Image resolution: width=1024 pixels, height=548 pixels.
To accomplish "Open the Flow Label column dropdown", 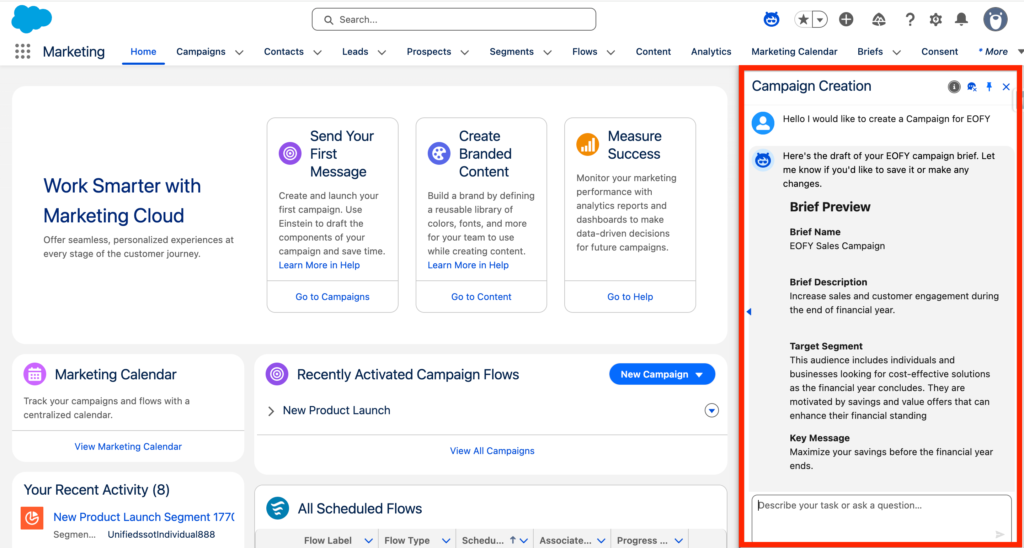I will pos(368,541).
